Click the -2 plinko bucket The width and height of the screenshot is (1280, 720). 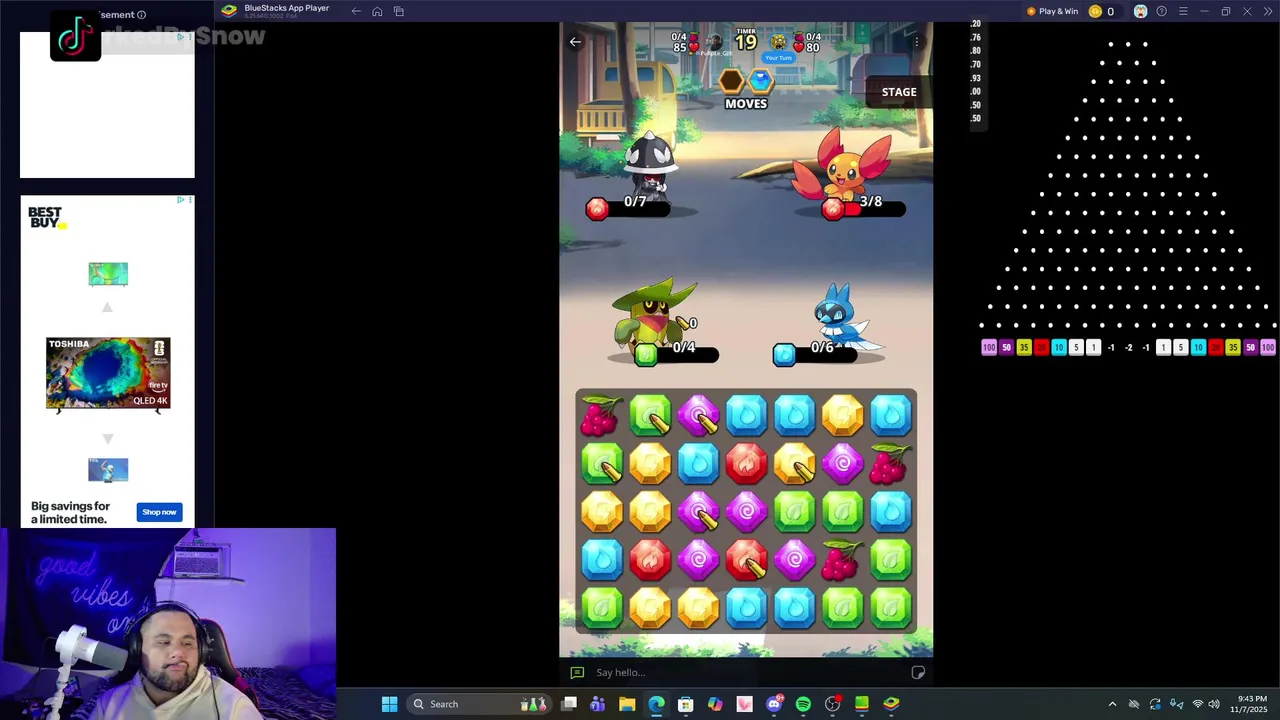[x=1128, y=348]
